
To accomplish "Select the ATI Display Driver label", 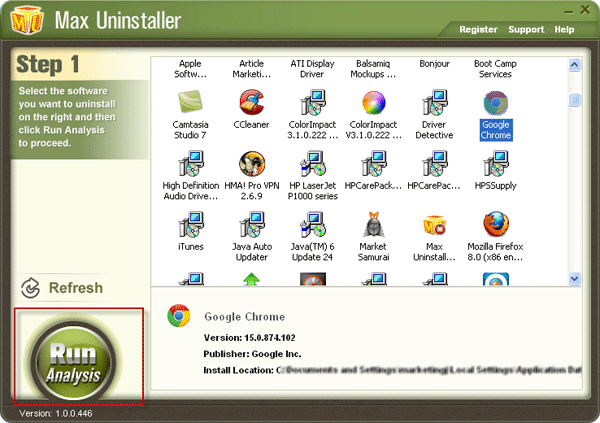I will 312,69.
